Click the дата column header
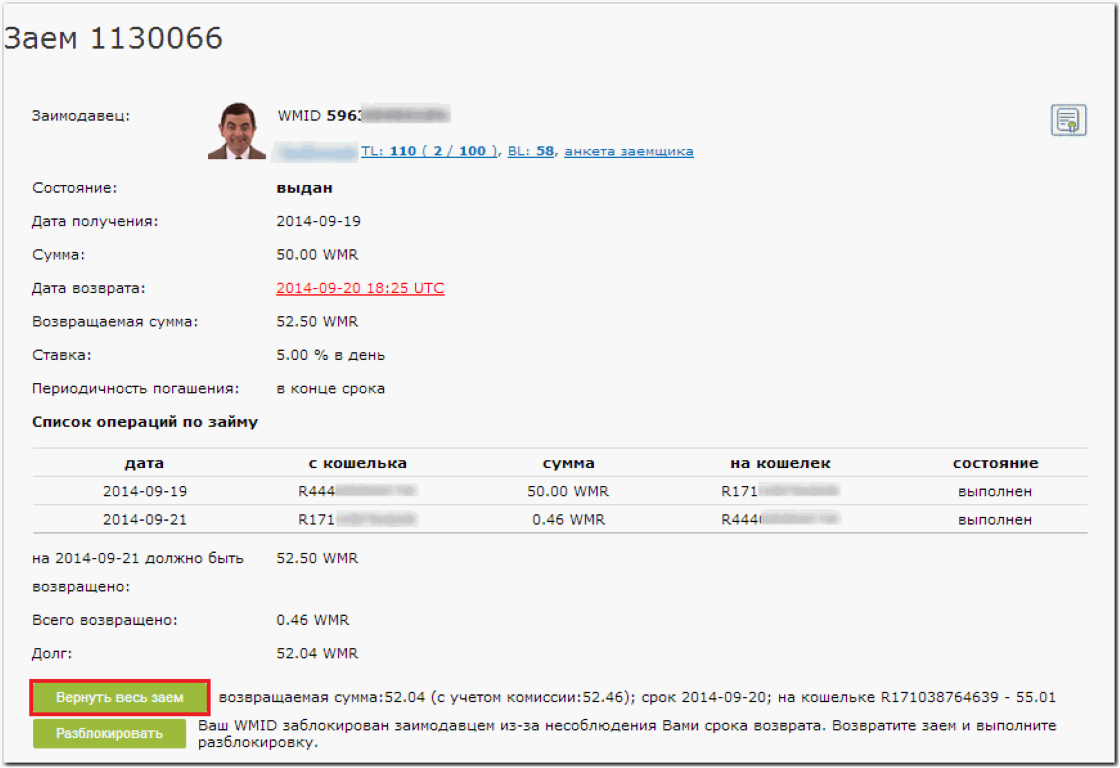The image size is (1120, 768). point(144,463)
